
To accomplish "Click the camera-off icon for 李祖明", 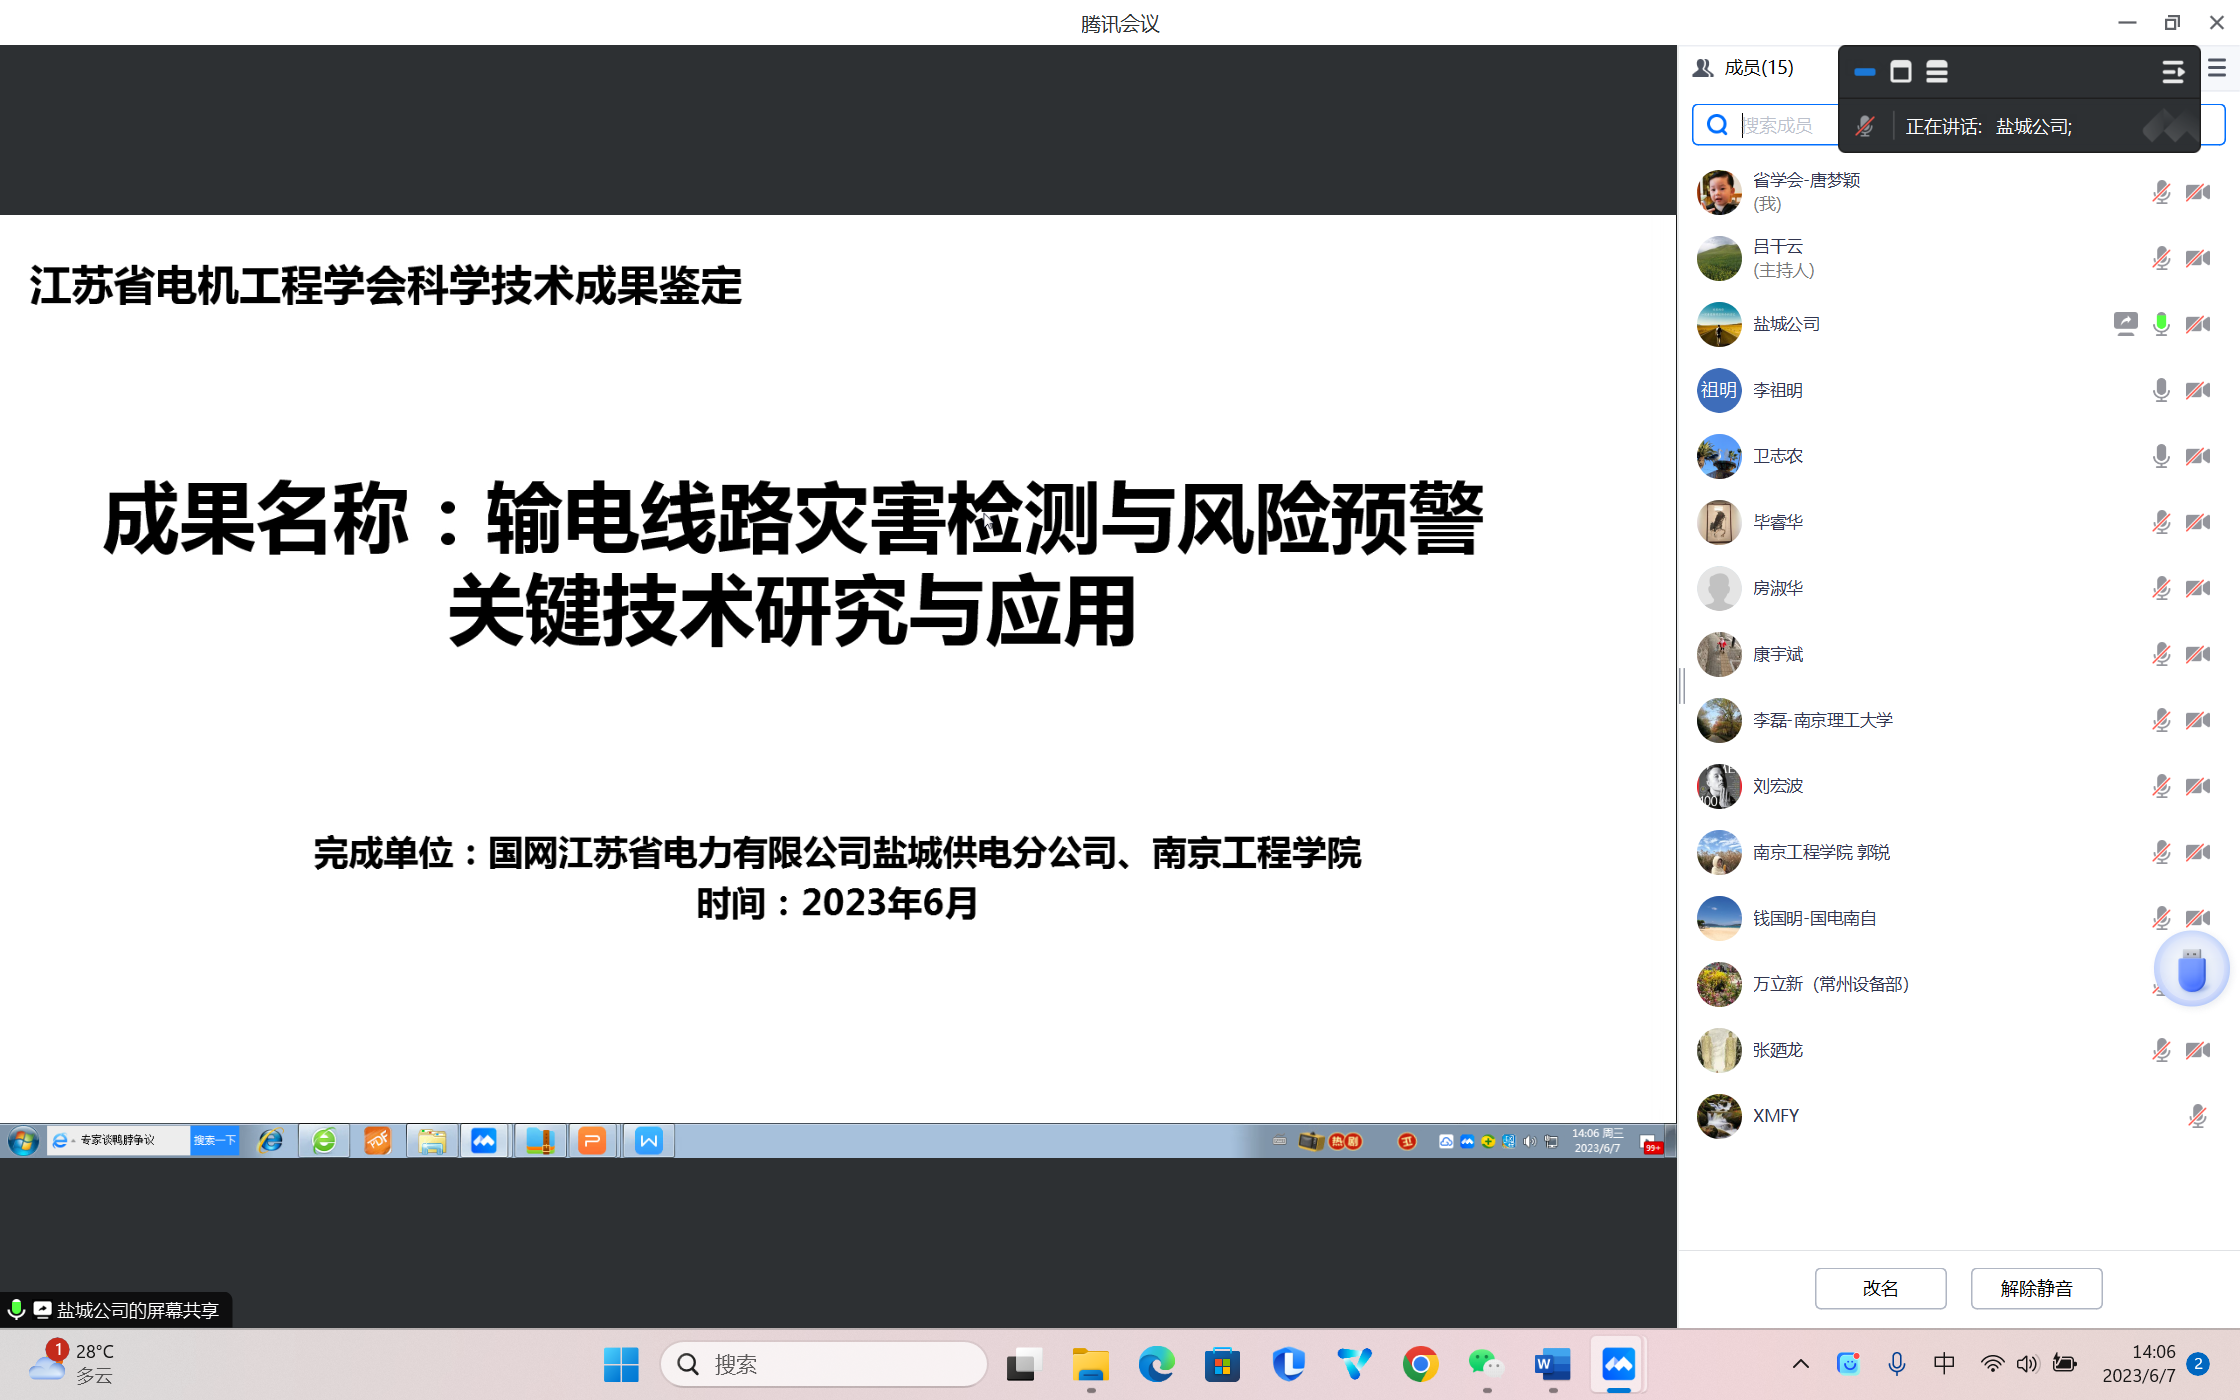I will 2198,390.
